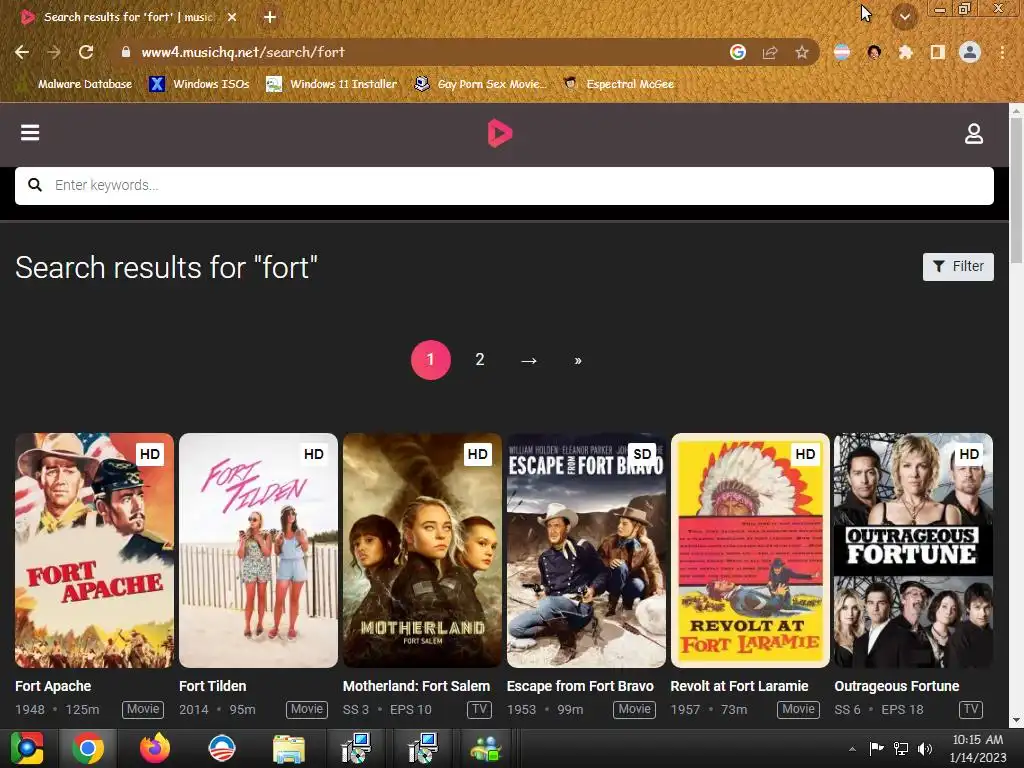
Task: Go back in browser history
Action: [22, 52]
